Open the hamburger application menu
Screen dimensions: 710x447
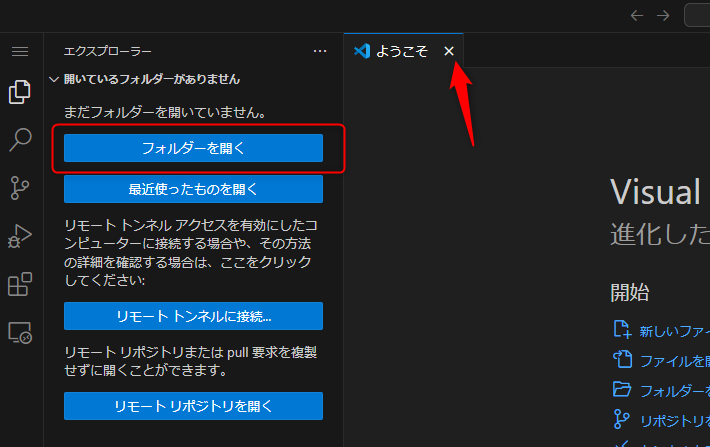(20, 51)
